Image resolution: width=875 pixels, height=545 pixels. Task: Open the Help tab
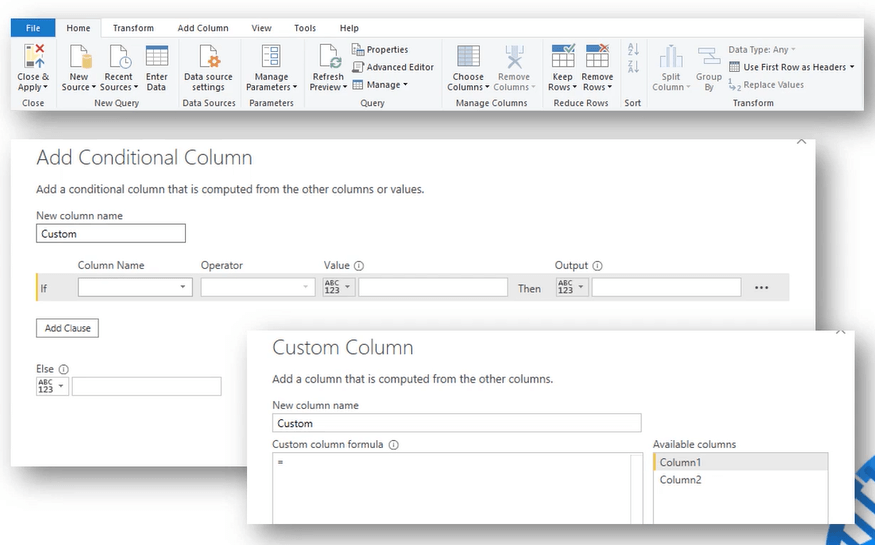[x=349, y=28]
